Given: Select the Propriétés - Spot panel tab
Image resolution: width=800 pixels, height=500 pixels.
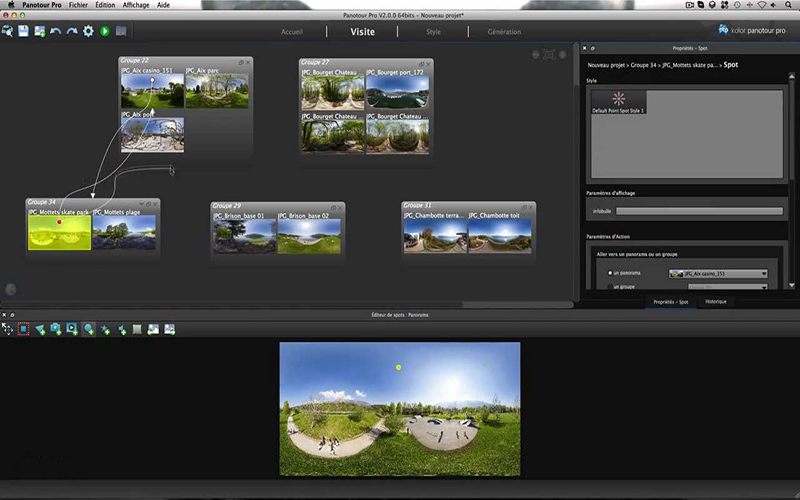Looking at the screenshot, I should click(671, 302).
